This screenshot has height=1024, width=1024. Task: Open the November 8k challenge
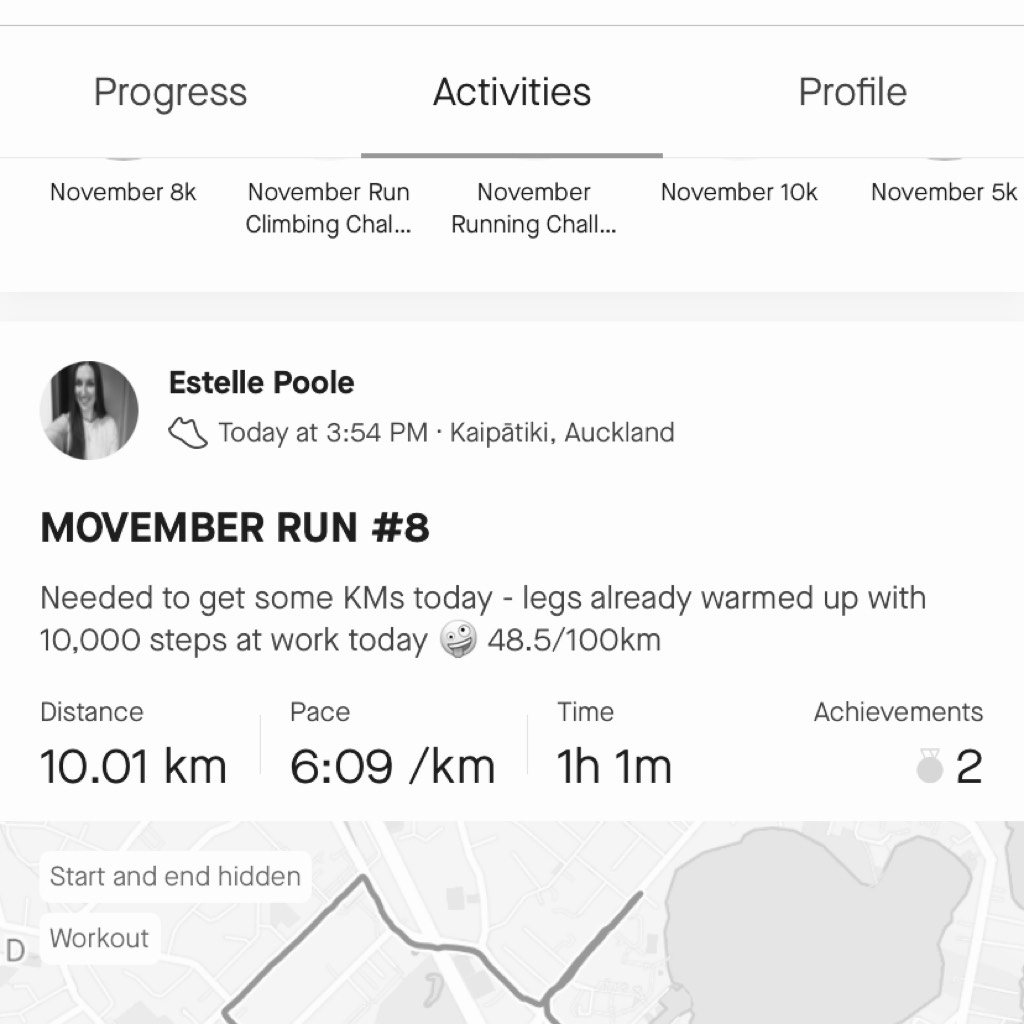point(123,192)
